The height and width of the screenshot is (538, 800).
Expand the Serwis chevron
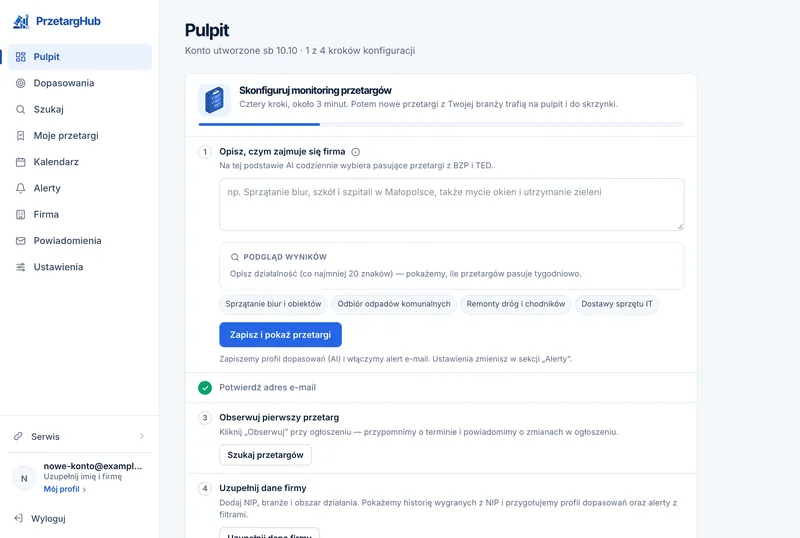(142, 436)
